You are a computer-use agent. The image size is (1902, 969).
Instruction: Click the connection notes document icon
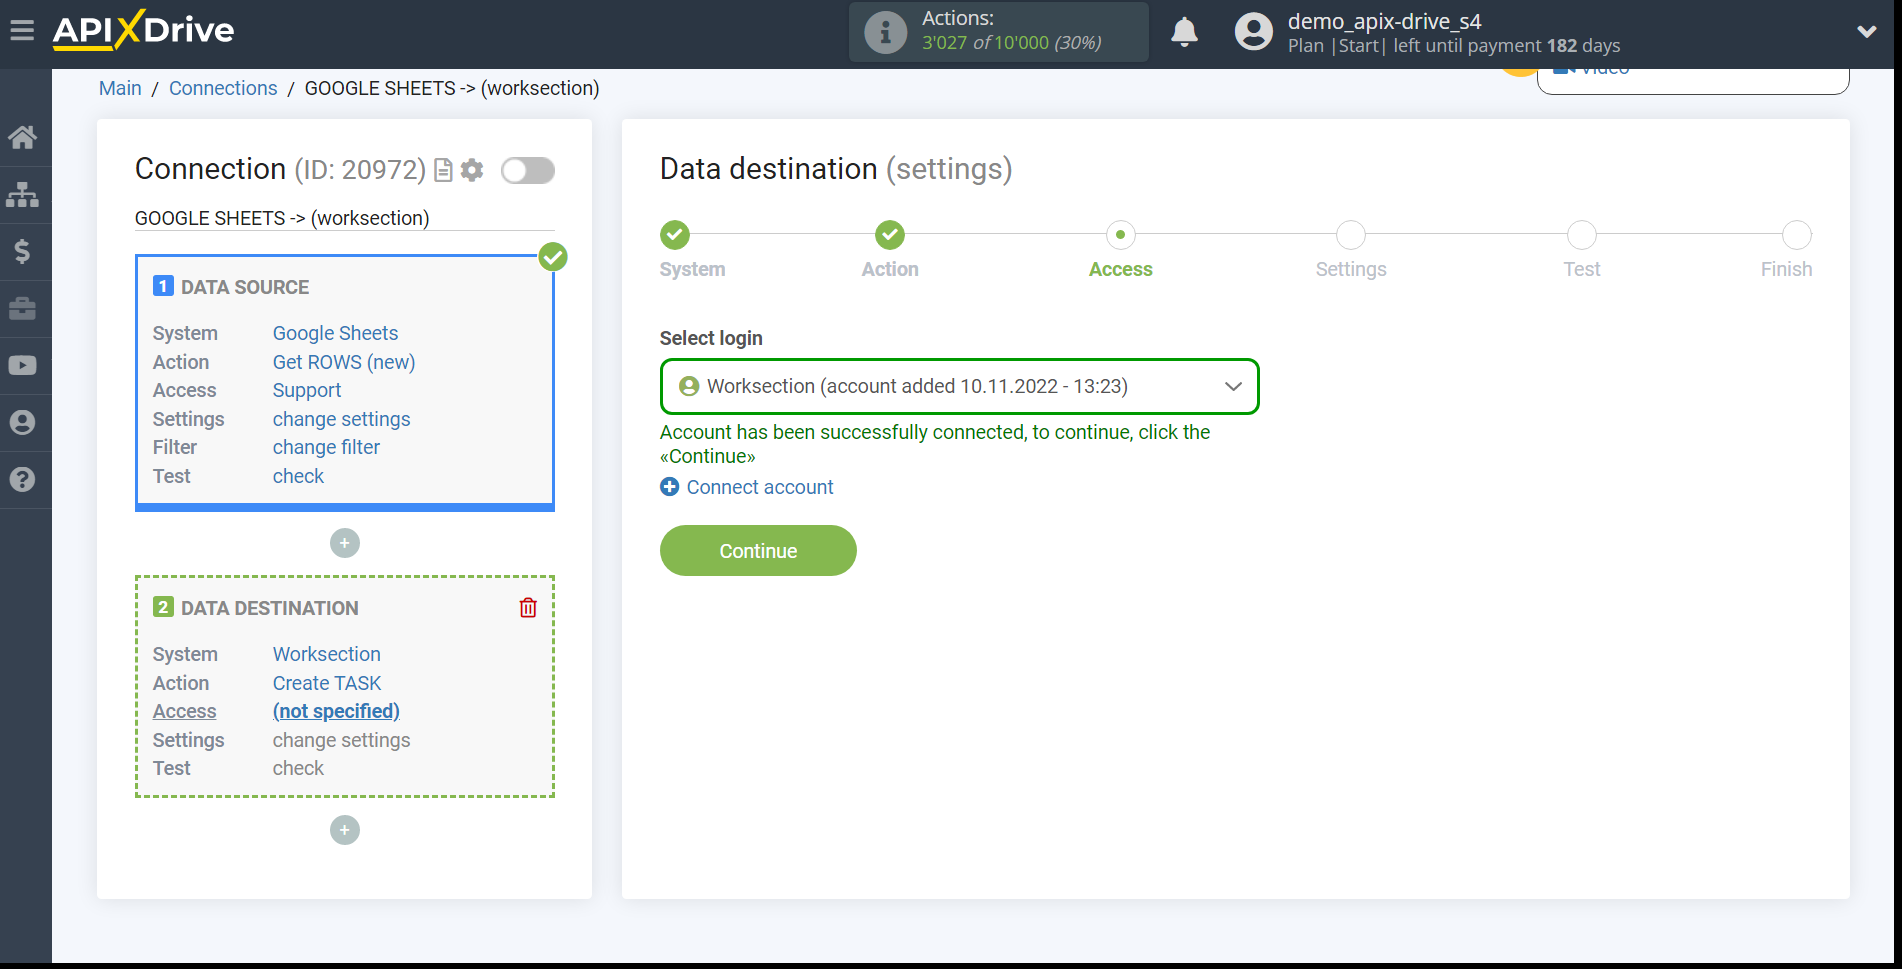443,170
